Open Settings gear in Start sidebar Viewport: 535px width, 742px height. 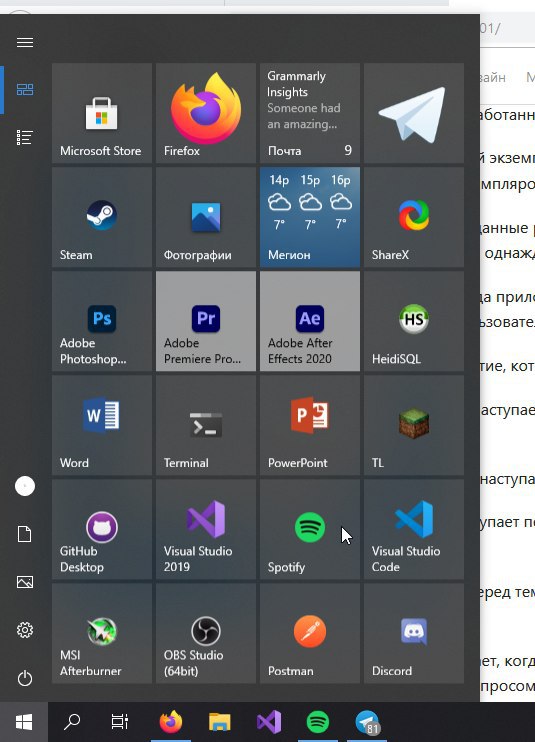click(25, 630)
